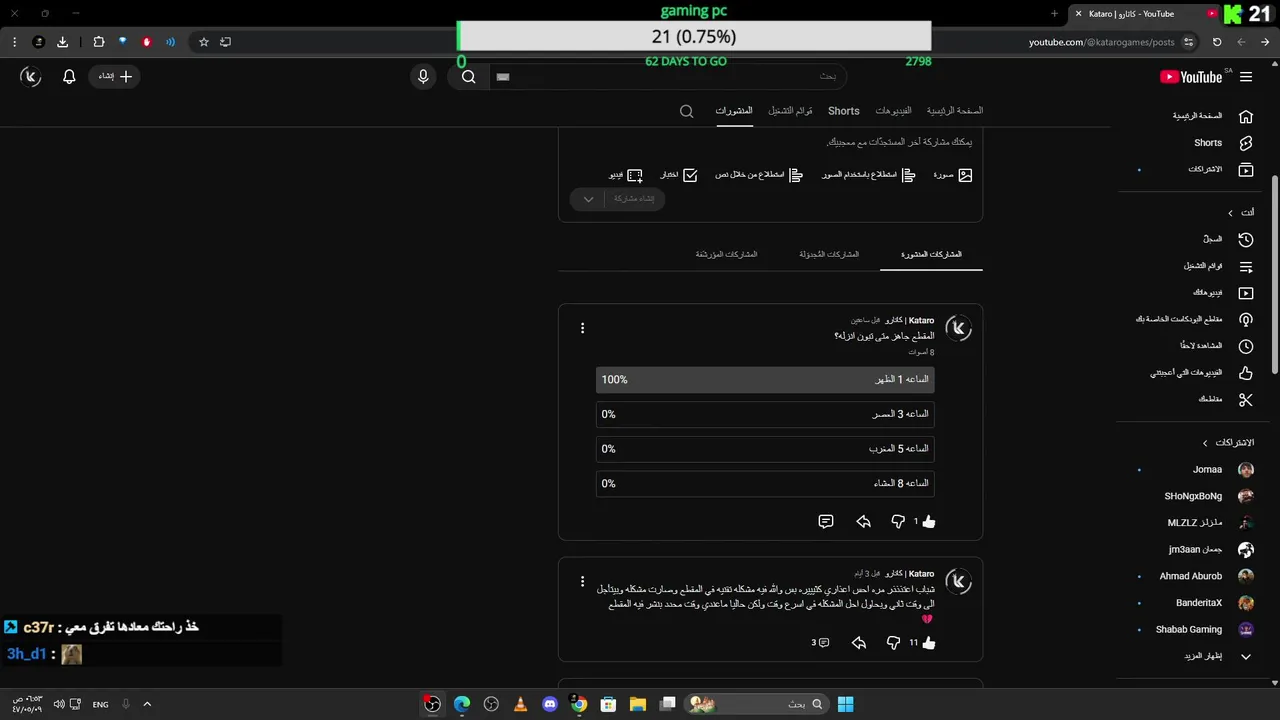The height and width of the screenshot is (720, 1280).
Task: Open the channel Shorts tab
Action: click(x=844, y=111)
